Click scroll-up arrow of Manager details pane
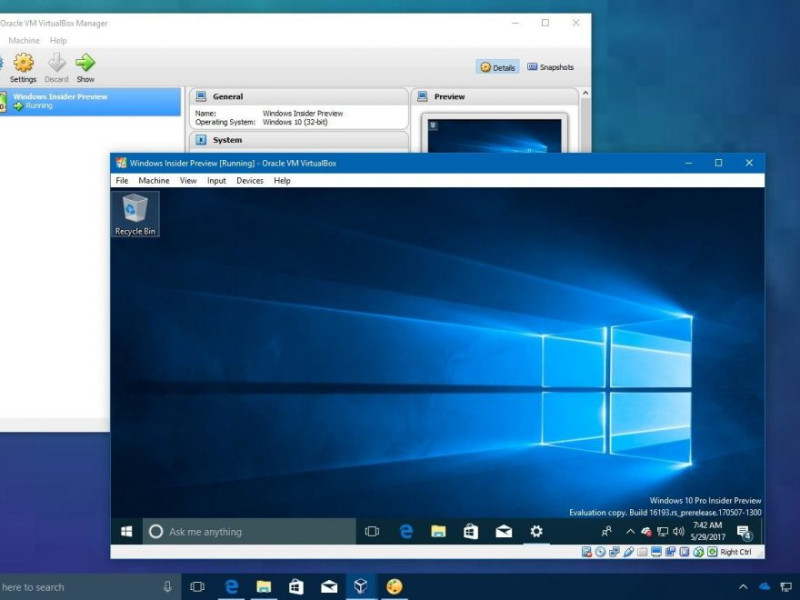The height and width of the screenshot is (600, 800). point(585,93)
